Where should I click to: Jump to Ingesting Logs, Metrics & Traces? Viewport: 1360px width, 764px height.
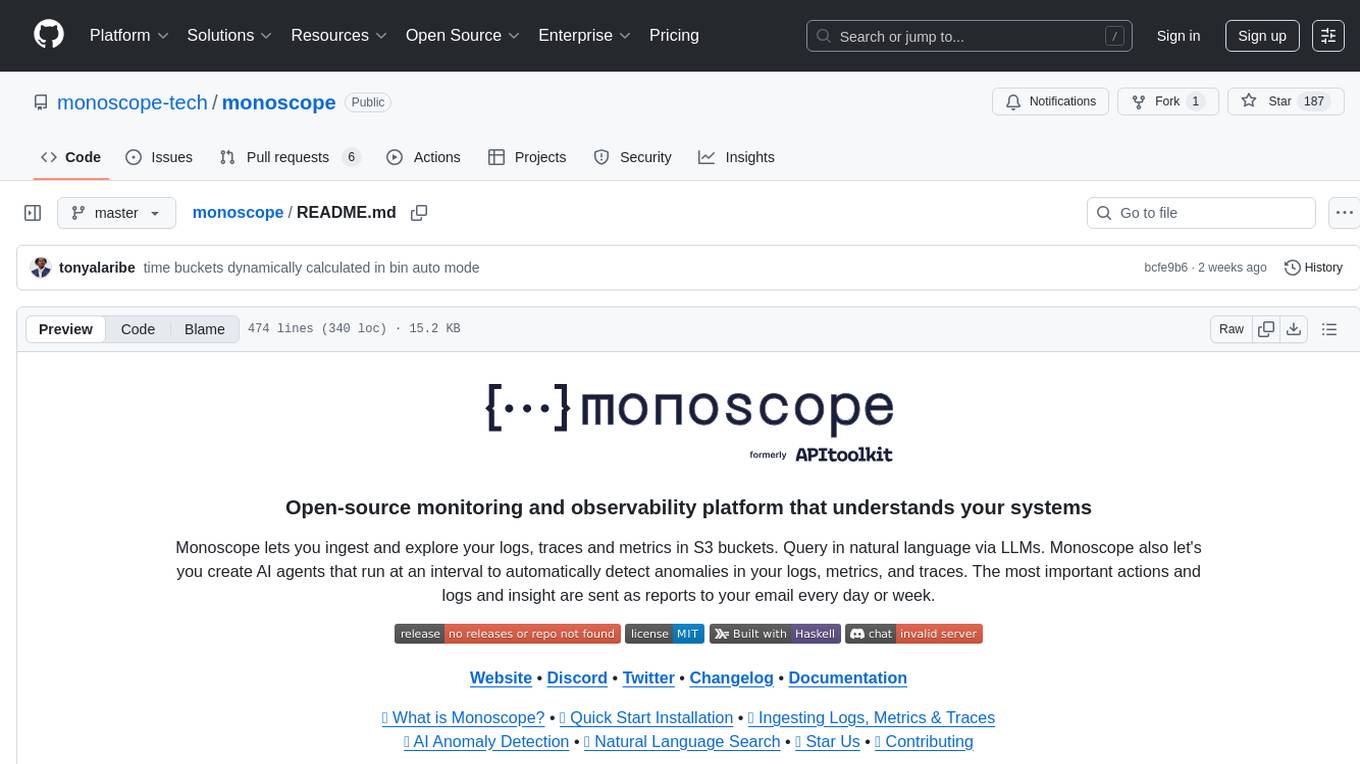pos(871,717)
